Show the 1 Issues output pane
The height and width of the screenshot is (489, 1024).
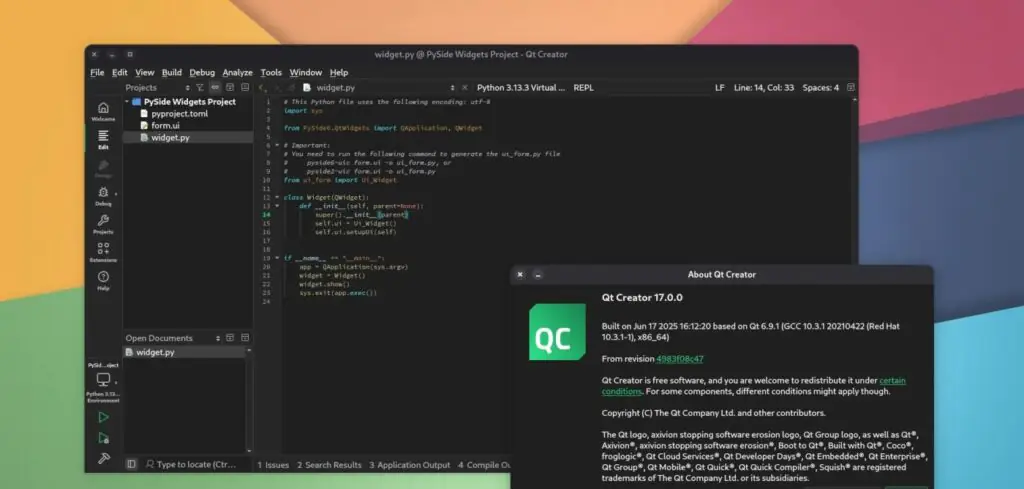pyautogui.click(x=273, y=465)
